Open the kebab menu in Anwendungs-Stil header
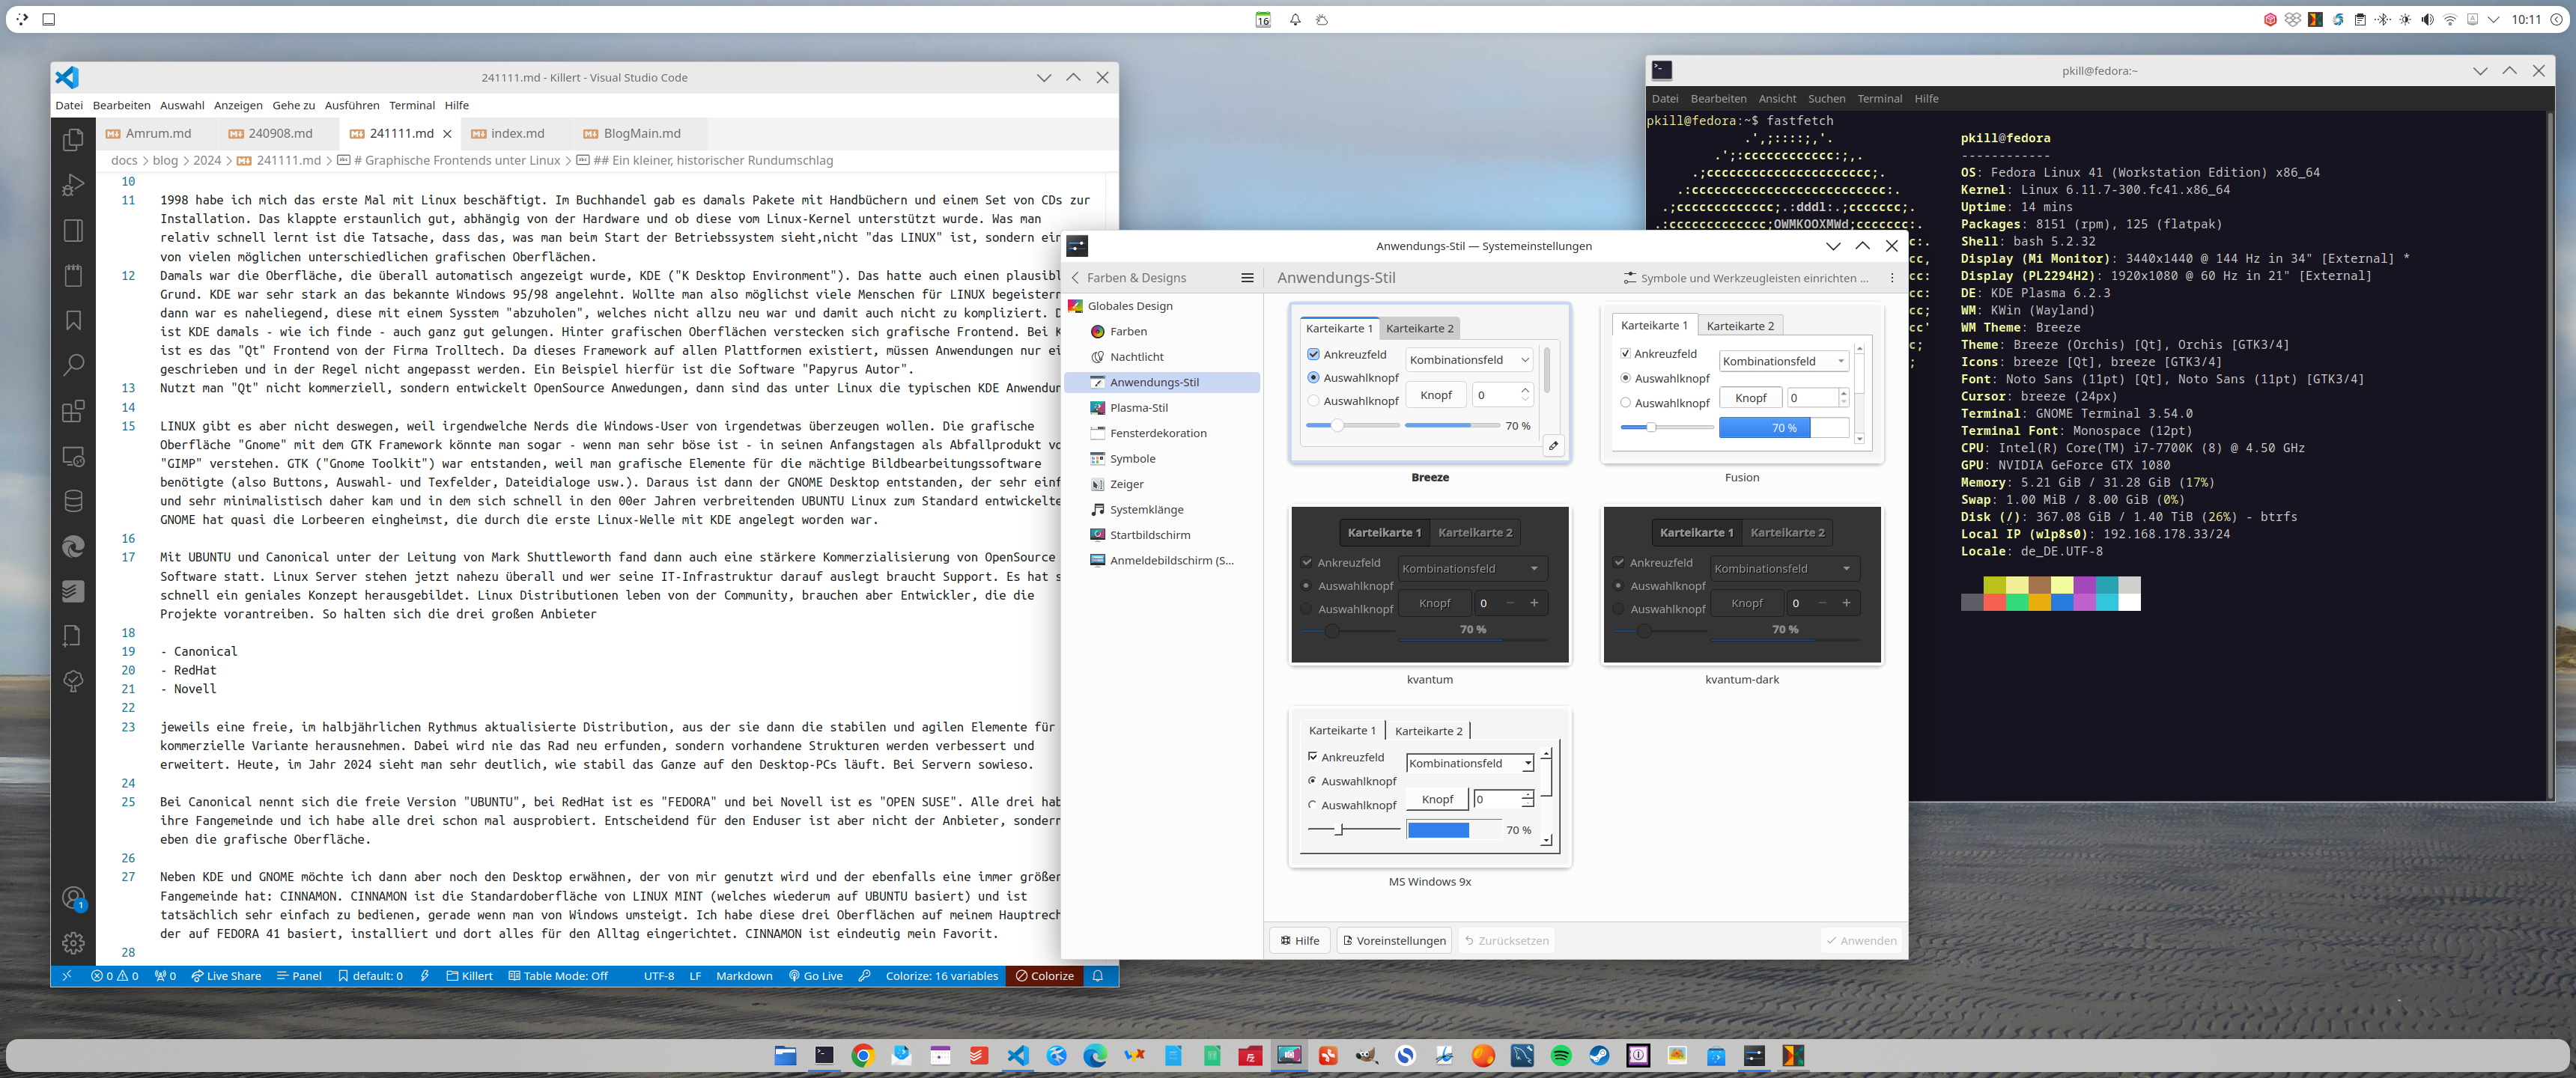The image size is (2576, 1078). pyautogui.click(x=1892, y=278)
